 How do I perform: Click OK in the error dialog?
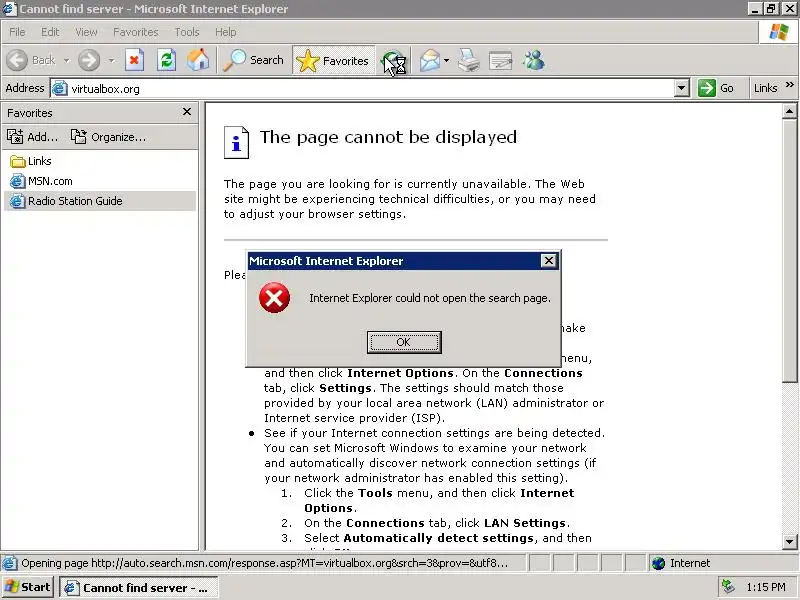pos(404,342)
